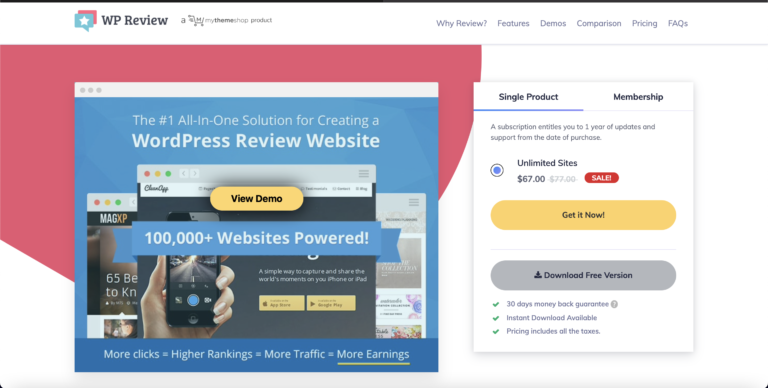This screenshot has width=768, height=388.
Task: Click the Get it Now! button
Action: pos(583,215)
